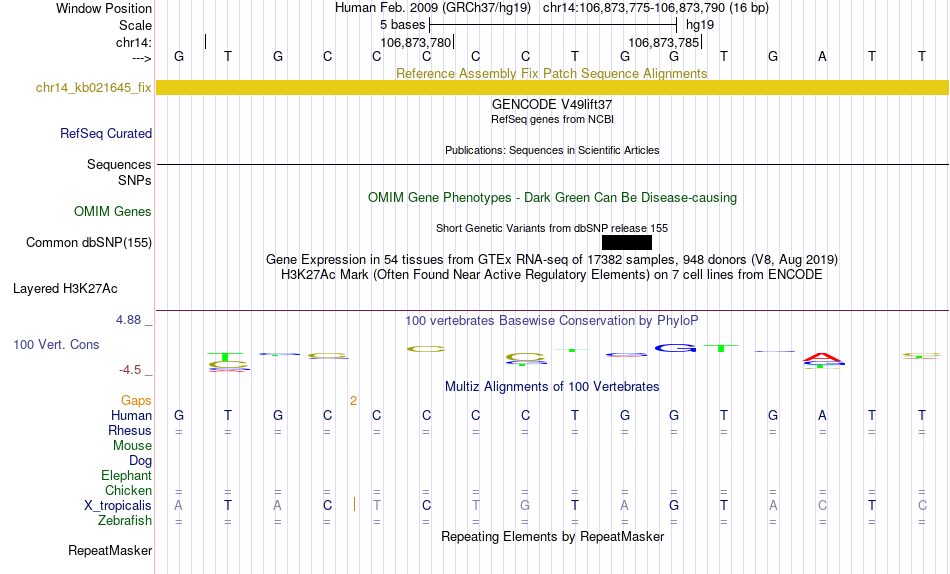Click the Sequences track label

click(119, 164)
